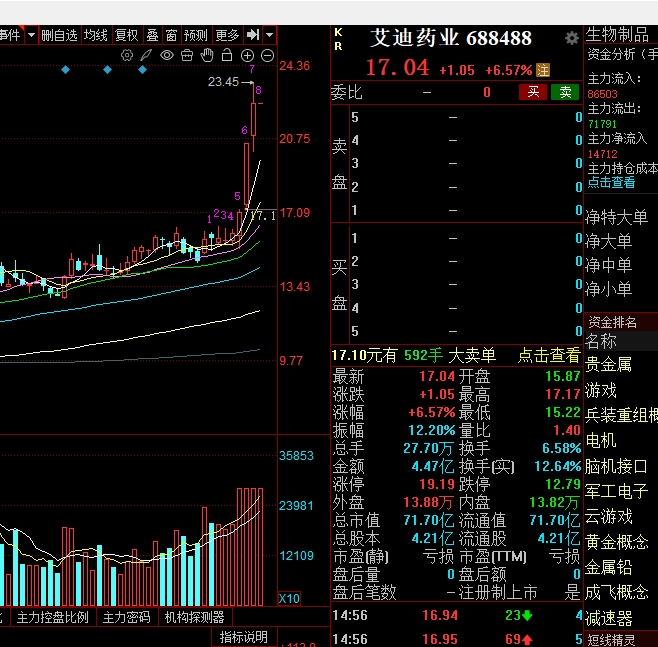The width and height of the screenshot is (658, 647).
Task: Click the K R indicator icon
Action: click(338, 39)
